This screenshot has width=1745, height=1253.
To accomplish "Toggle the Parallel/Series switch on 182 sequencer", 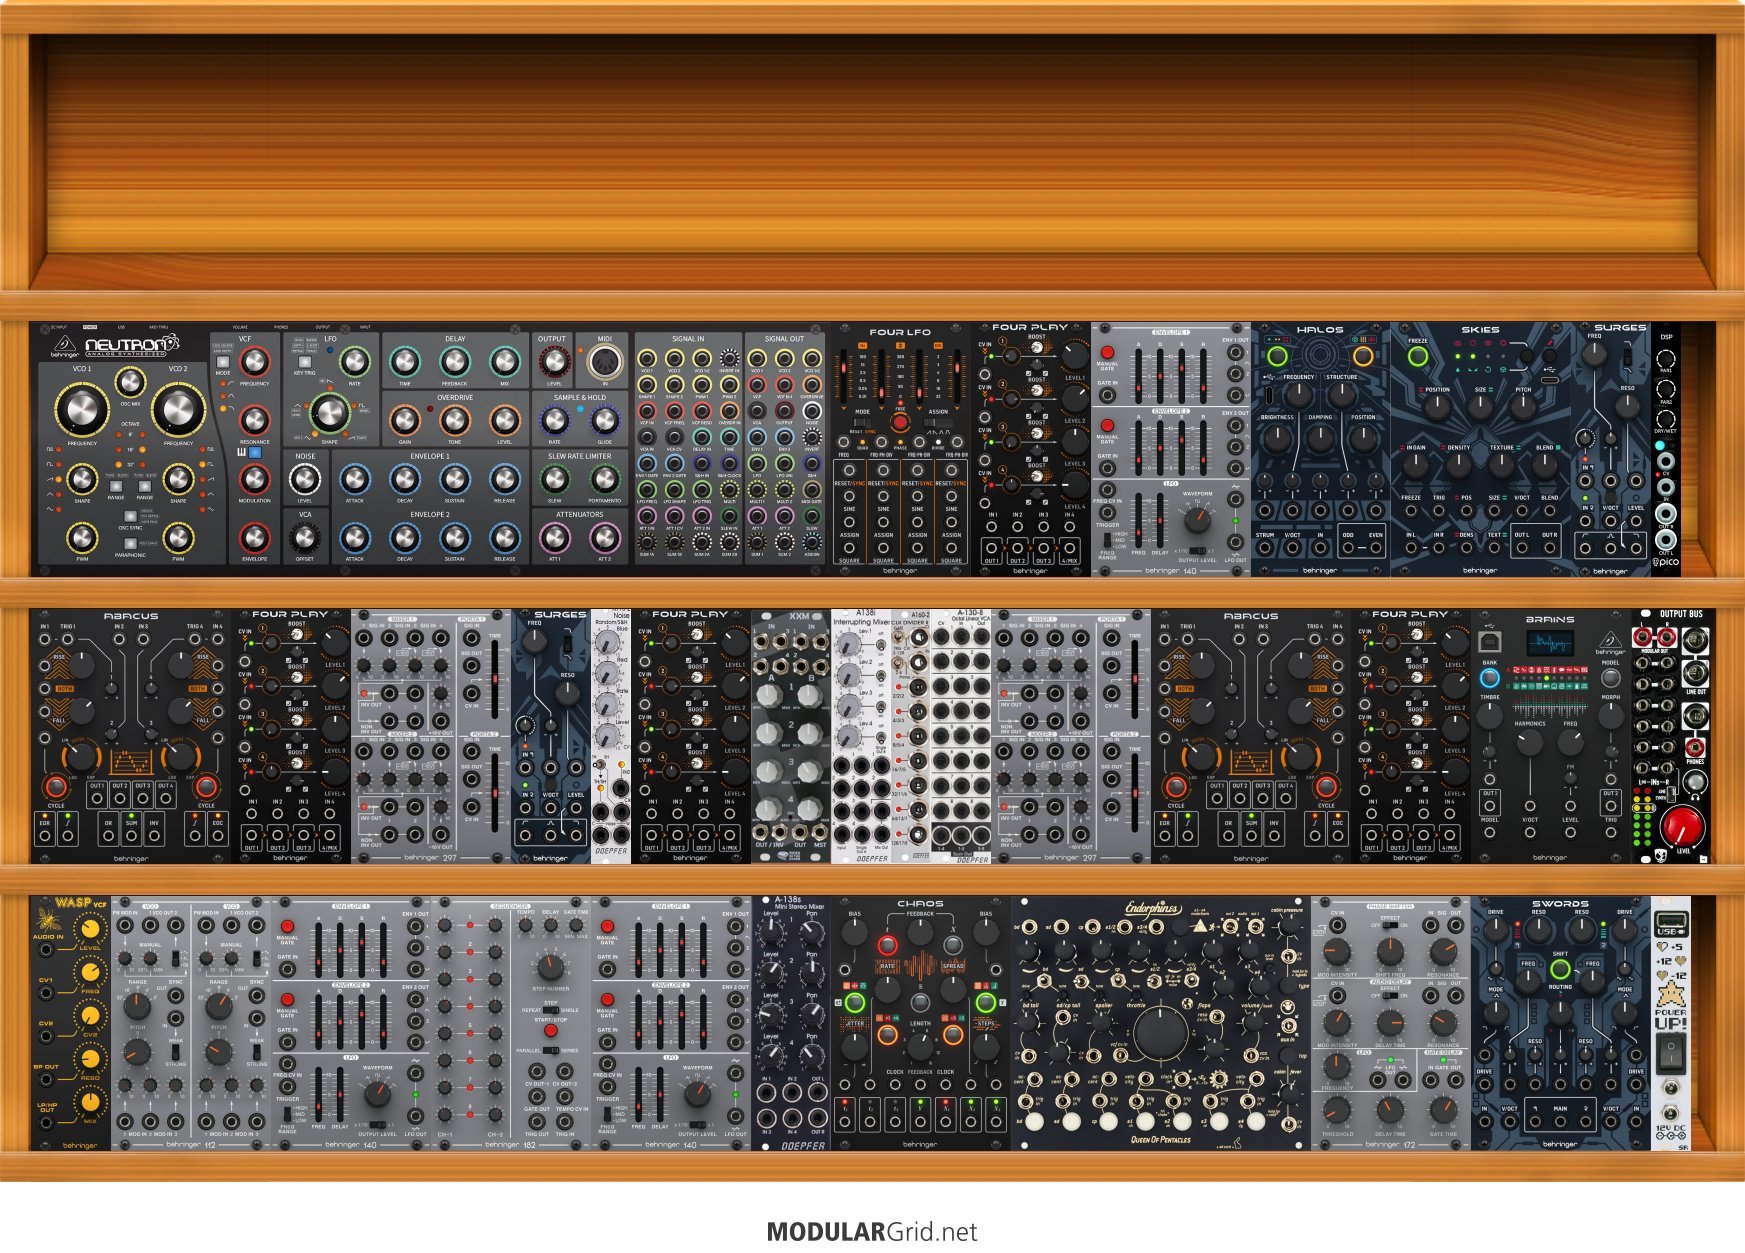I will (550, 1050).
